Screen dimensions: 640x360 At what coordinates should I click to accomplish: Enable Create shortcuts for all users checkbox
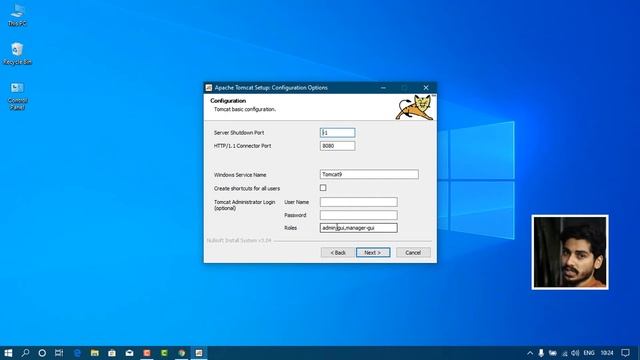click(x=323, y=188)
